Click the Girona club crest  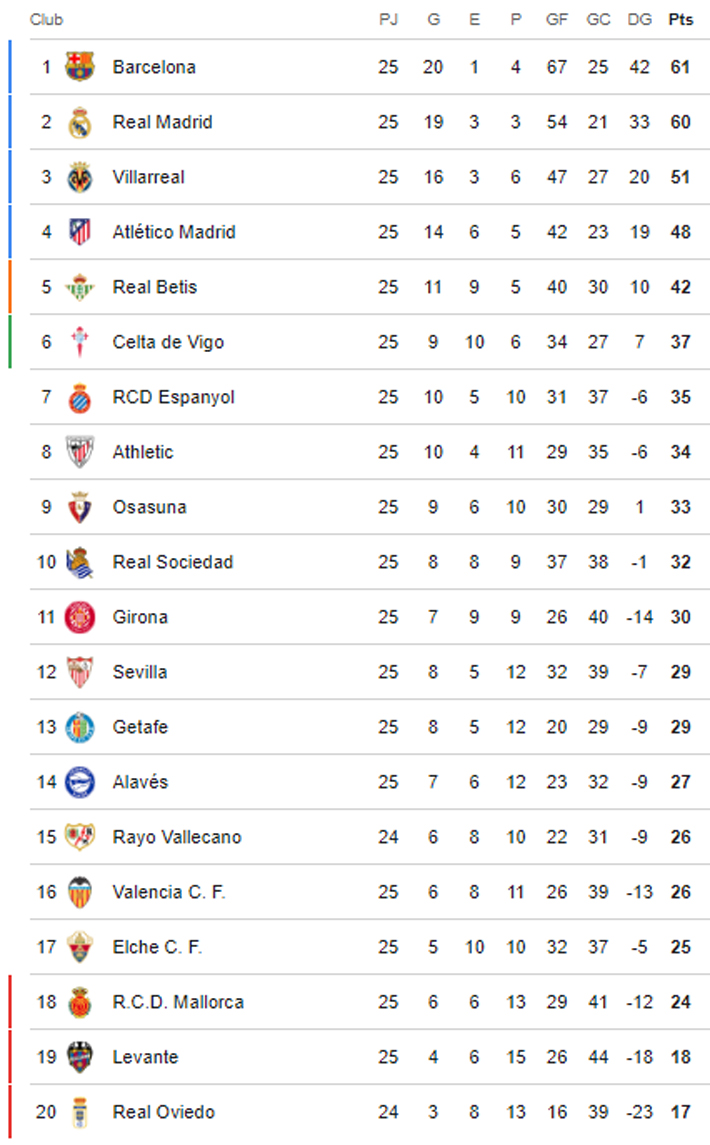click(x=79, y=617)
